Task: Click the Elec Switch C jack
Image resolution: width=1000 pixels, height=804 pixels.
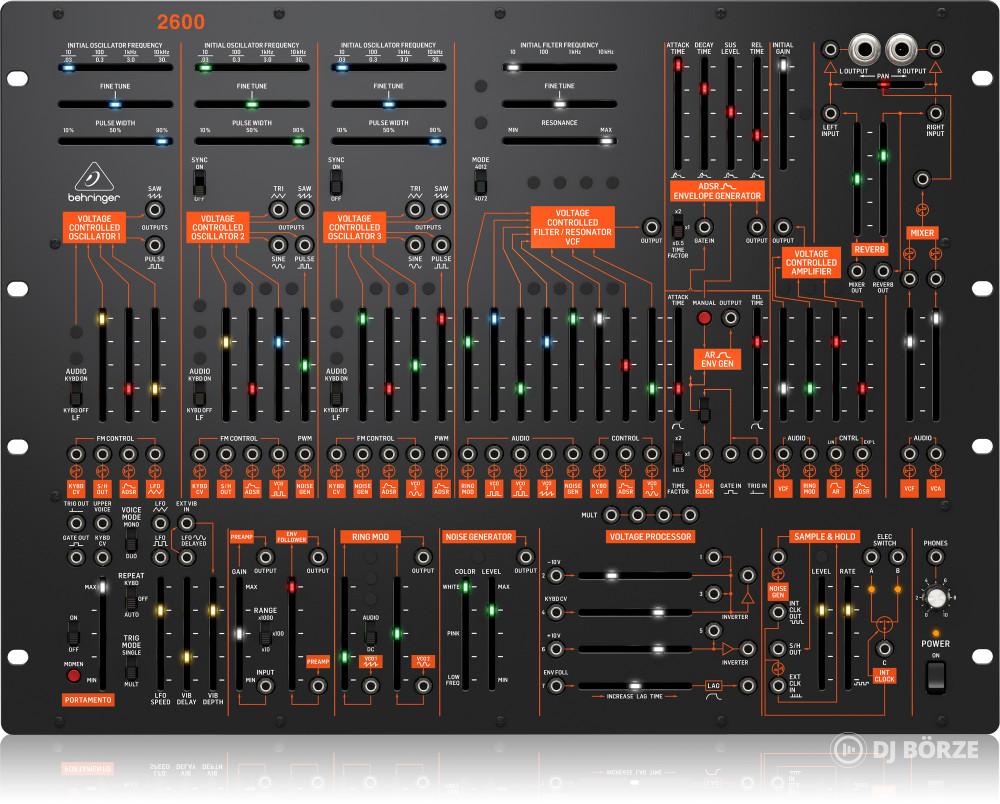Action: pos(884,649)
